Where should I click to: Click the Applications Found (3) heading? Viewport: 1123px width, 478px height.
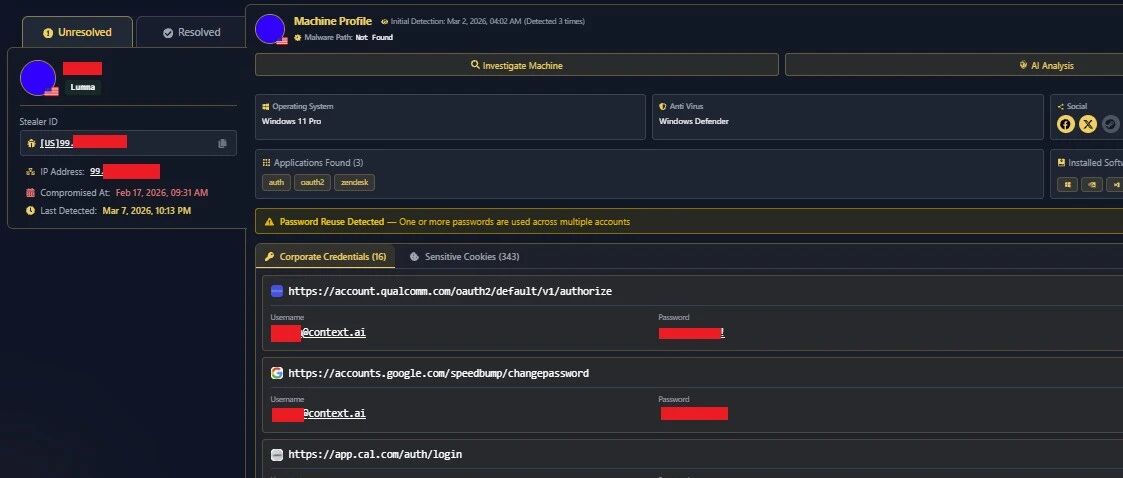coord(318,163)
